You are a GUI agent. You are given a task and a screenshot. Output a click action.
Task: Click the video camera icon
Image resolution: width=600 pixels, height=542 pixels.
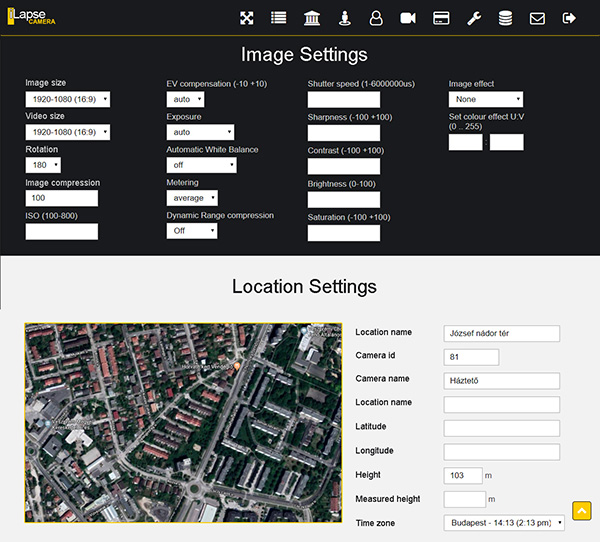click(x=408, y=18)
